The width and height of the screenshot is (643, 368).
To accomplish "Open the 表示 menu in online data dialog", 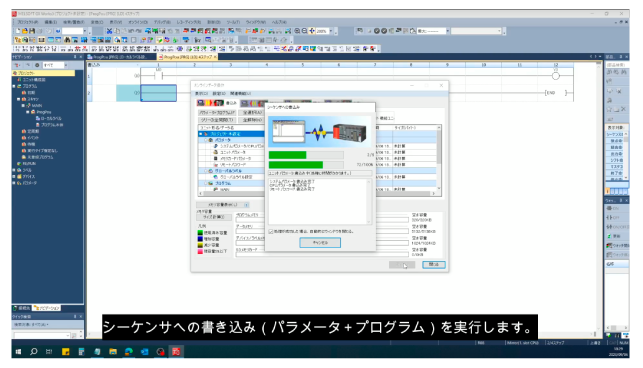I will click(x=201, y=94).
